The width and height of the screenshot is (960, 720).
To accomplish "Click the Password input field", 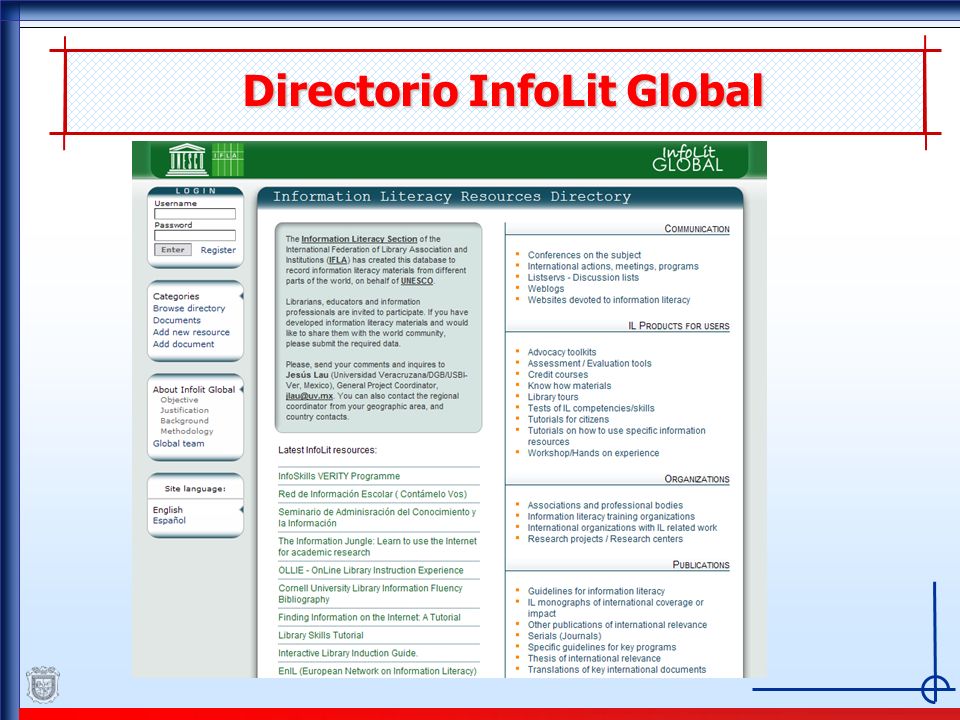I will coord(195,236).
